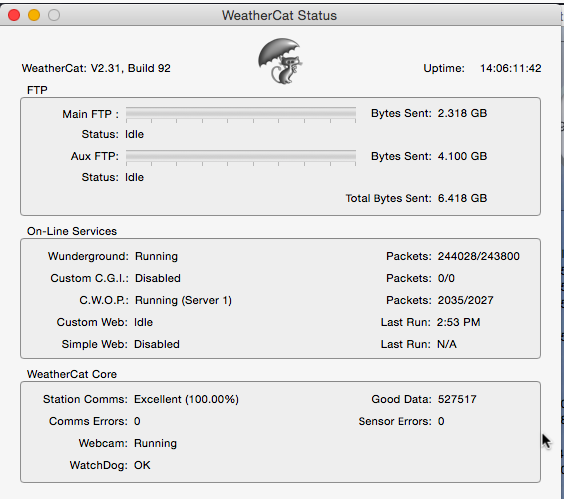The width and height of the screenshot is (564, 499).
Task: Click the WeatherCat umbrella cat logo
Action: (280, 61)
